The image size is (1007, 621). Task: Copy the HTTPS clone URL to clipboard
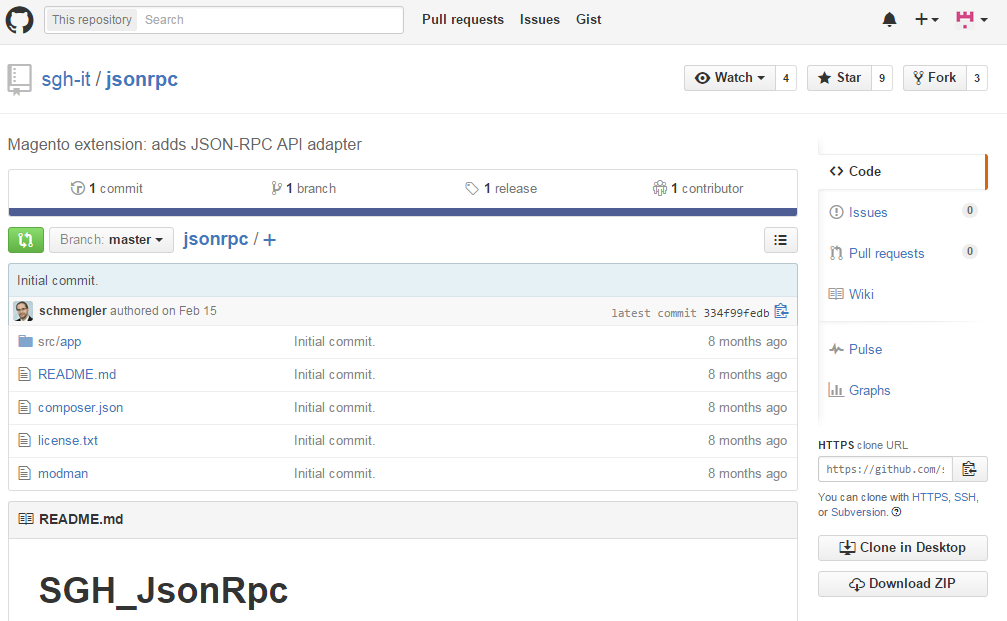point(969,469)
